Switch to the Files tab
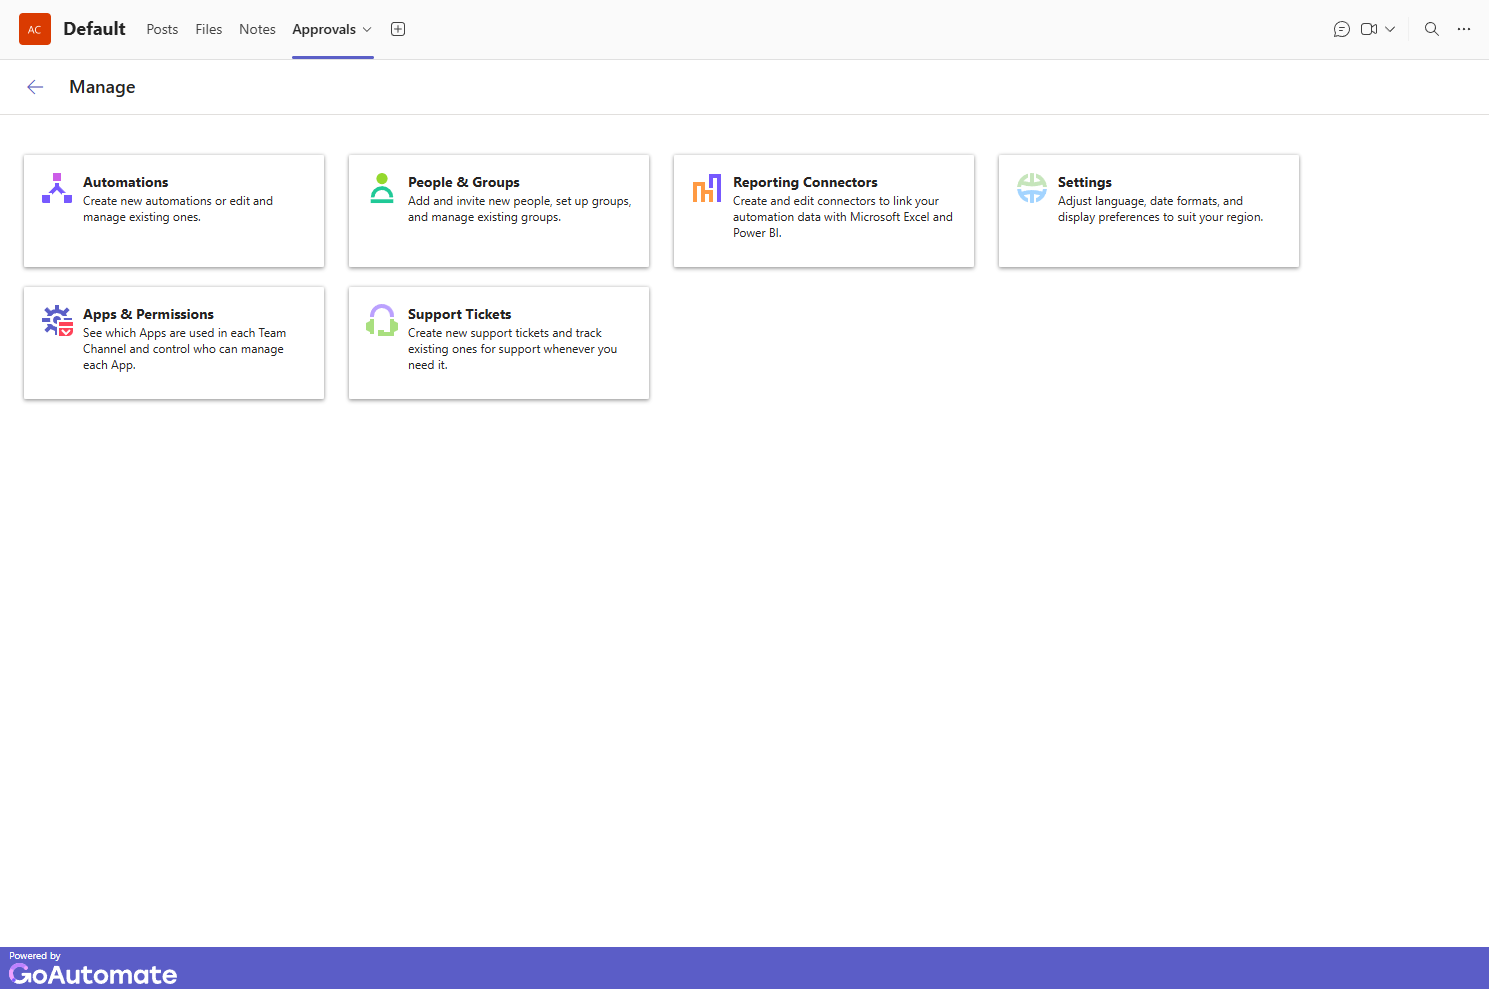This screenshot has width=1489, height=989. 209,29
